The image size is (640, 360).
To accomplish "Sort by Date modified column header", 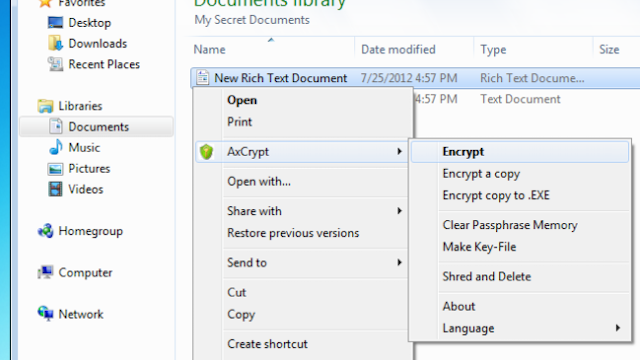I will (x=398, y=49).
